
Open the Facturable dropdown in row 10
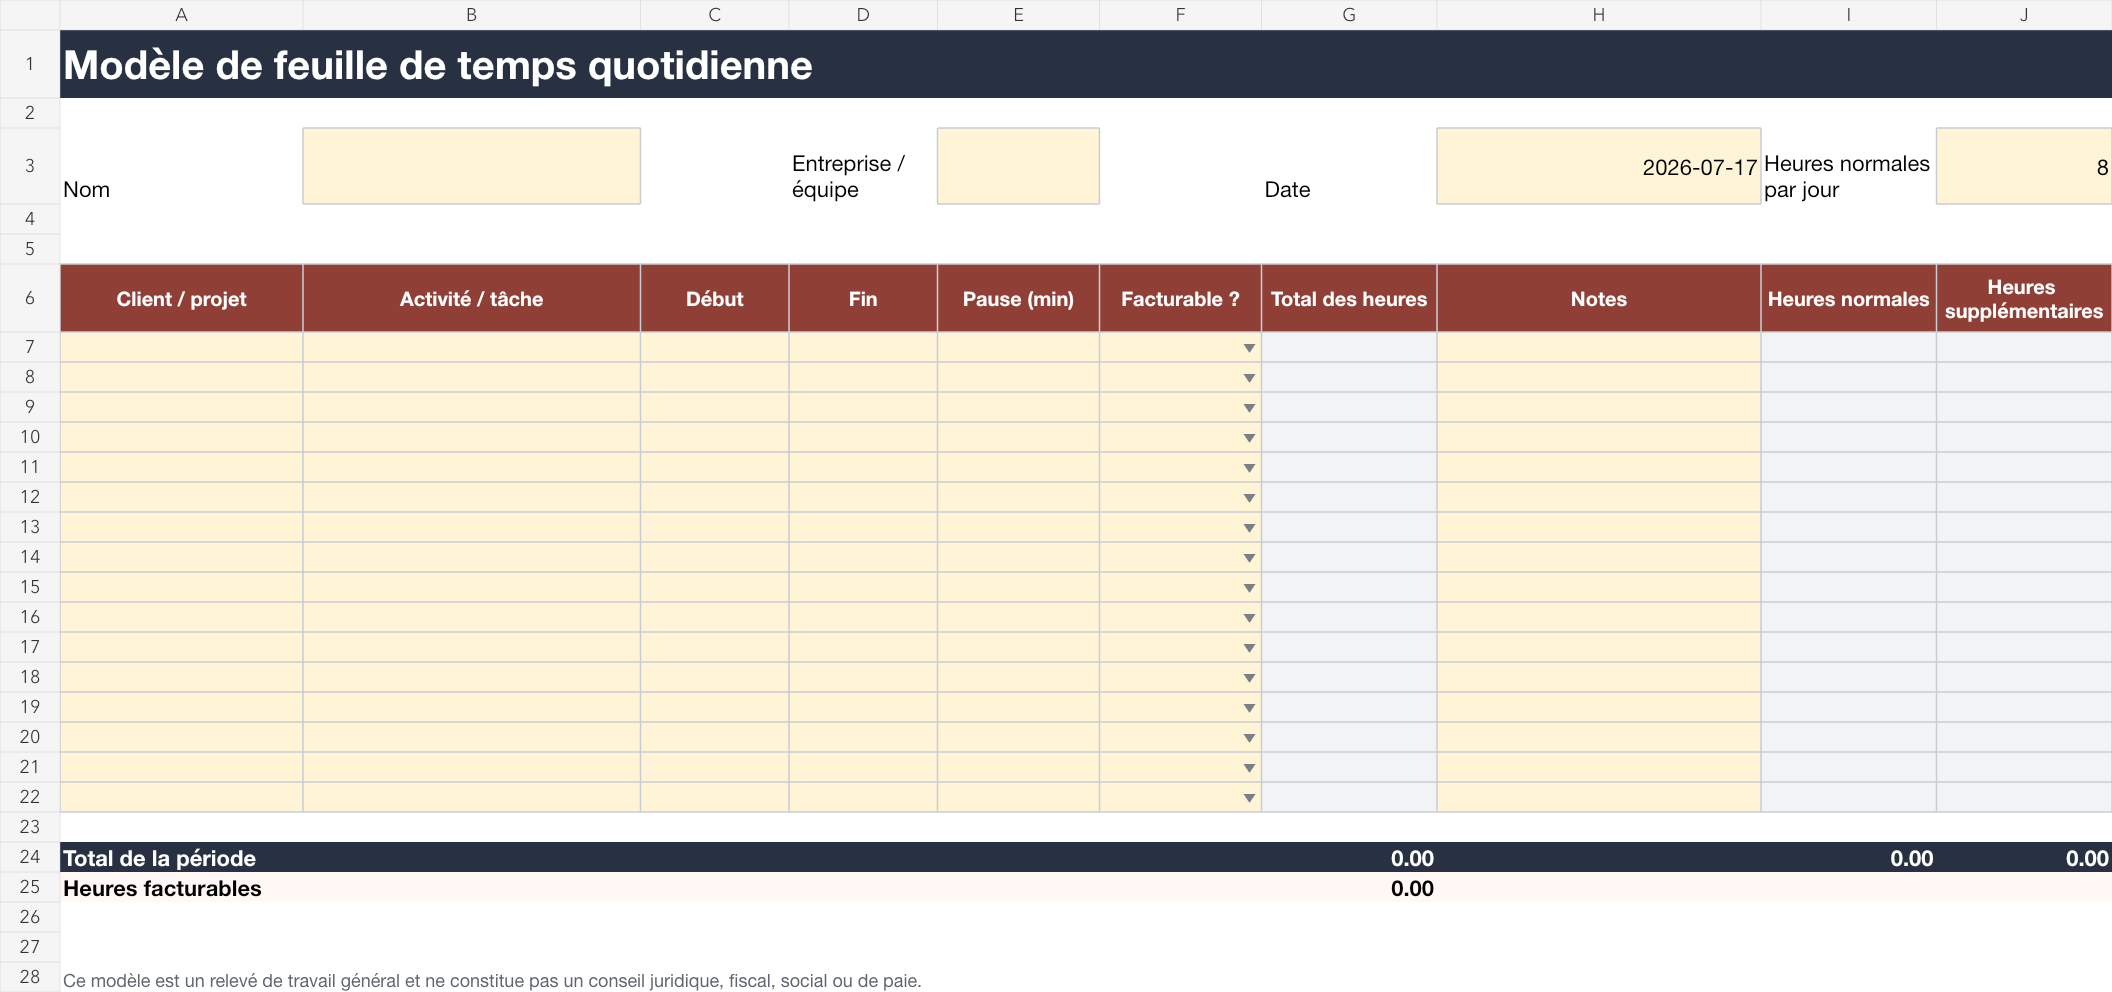[1249, 438]
